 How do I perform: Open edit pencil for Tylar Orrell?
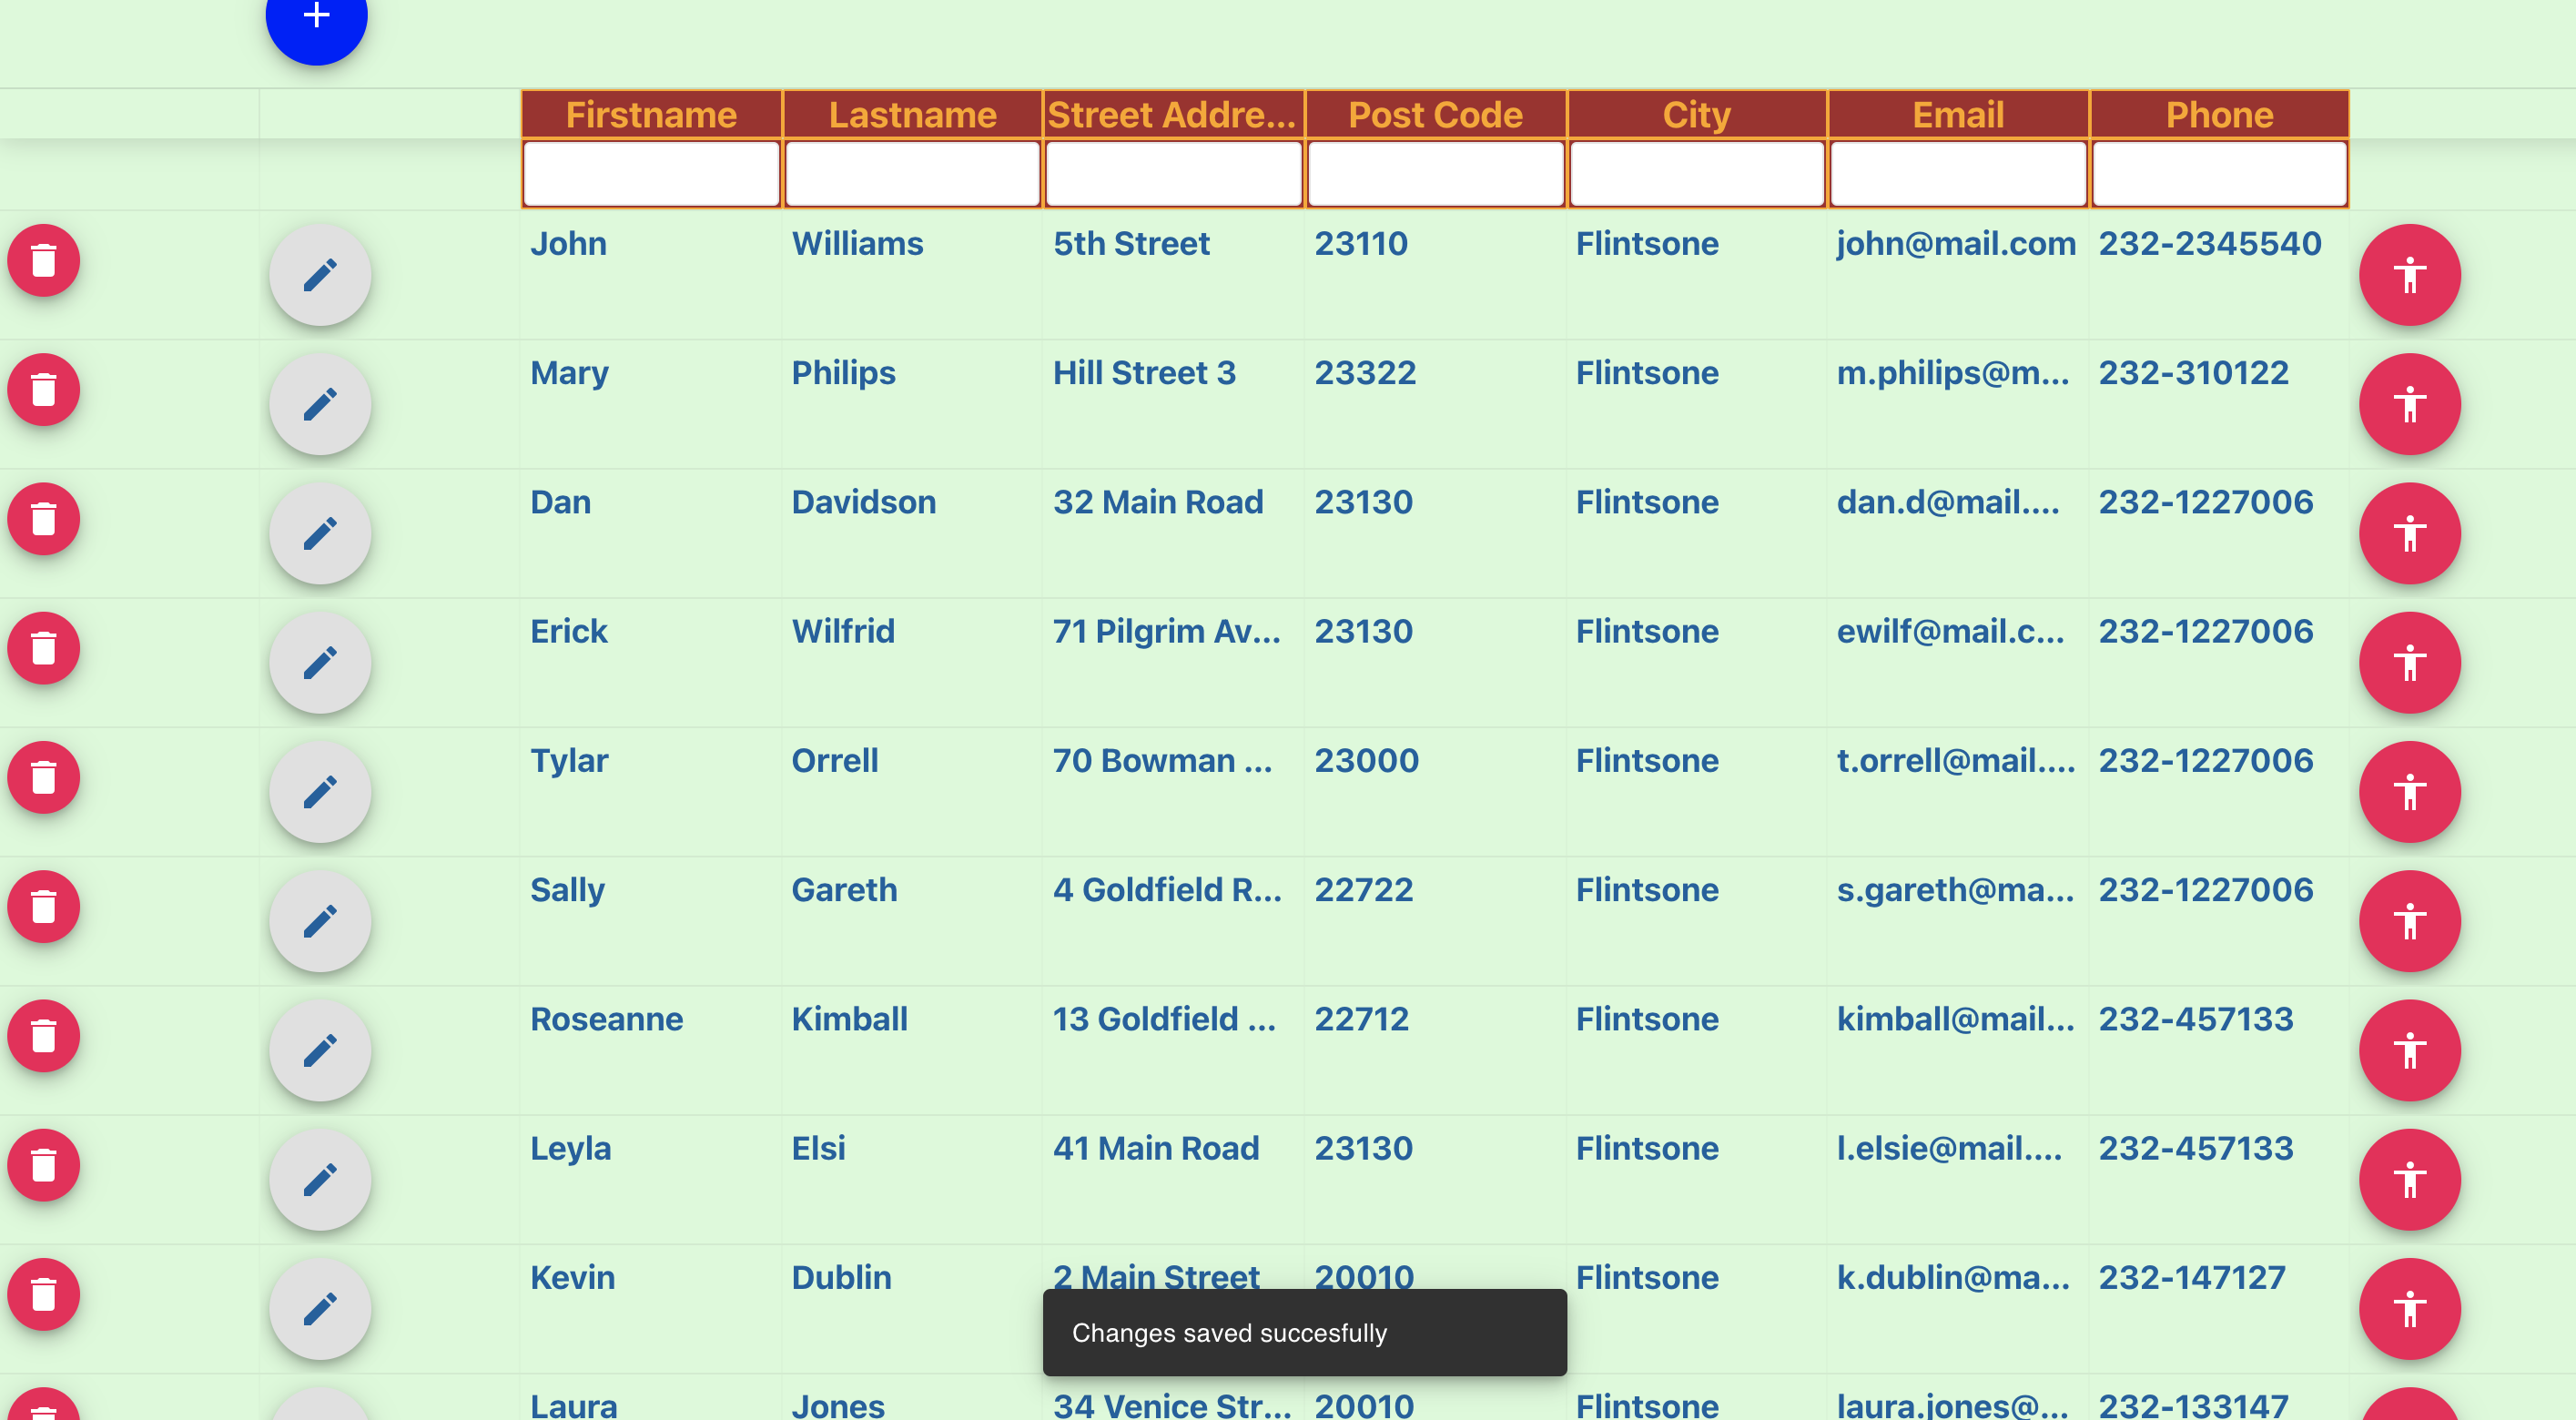(320, 792)
